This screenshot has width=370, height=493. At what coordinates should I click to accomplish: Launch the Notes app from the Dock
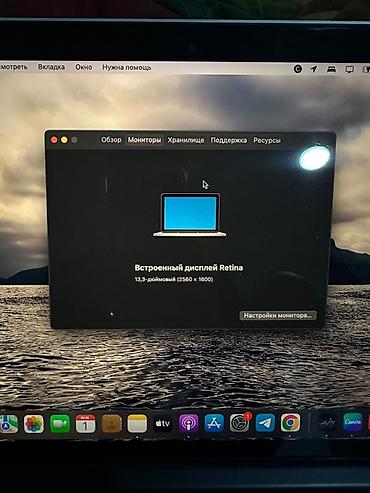click(137, 424)
